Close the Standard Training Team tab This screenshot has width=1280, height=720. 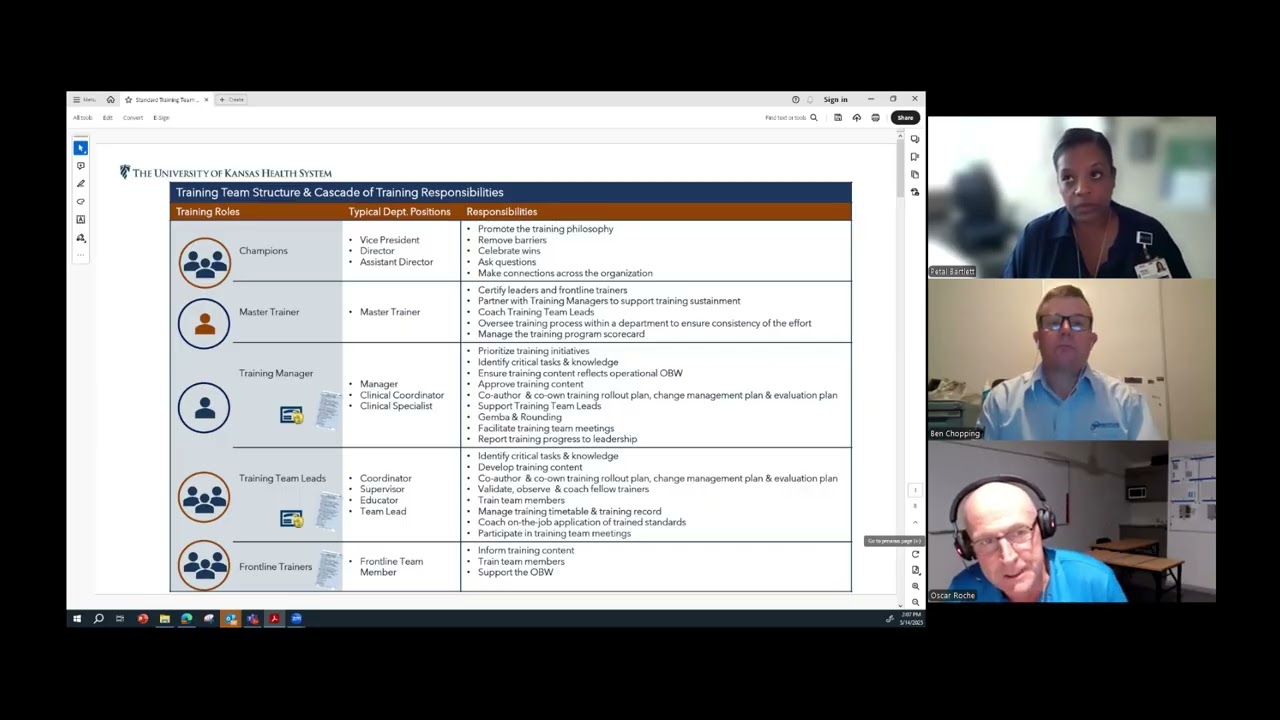(206, 100)
